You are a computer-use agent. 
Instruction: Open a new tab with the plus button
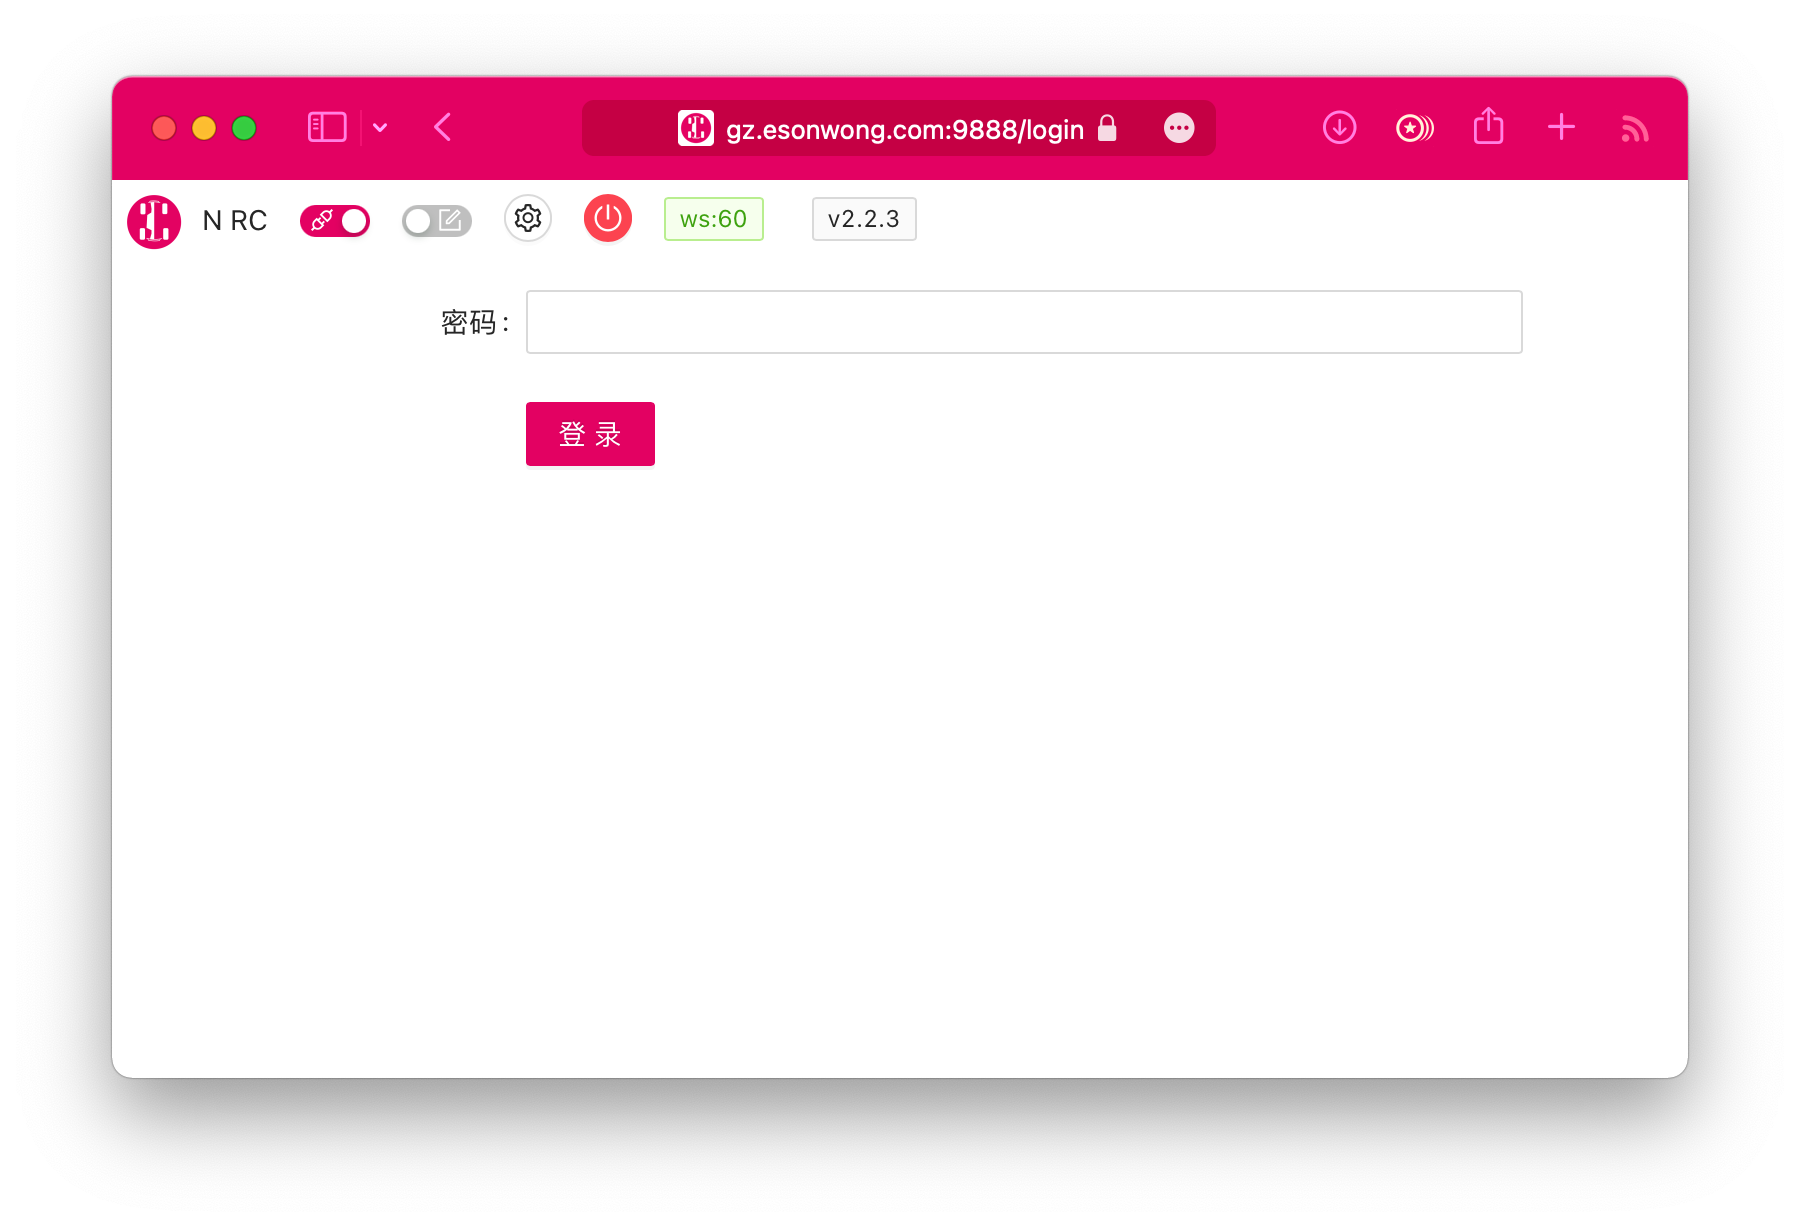(1560, 127)
